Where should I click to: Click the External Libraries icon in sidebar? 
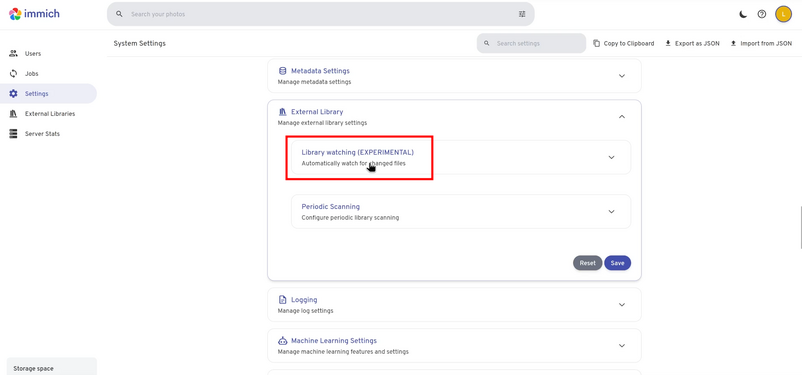(x=13, y=114)
